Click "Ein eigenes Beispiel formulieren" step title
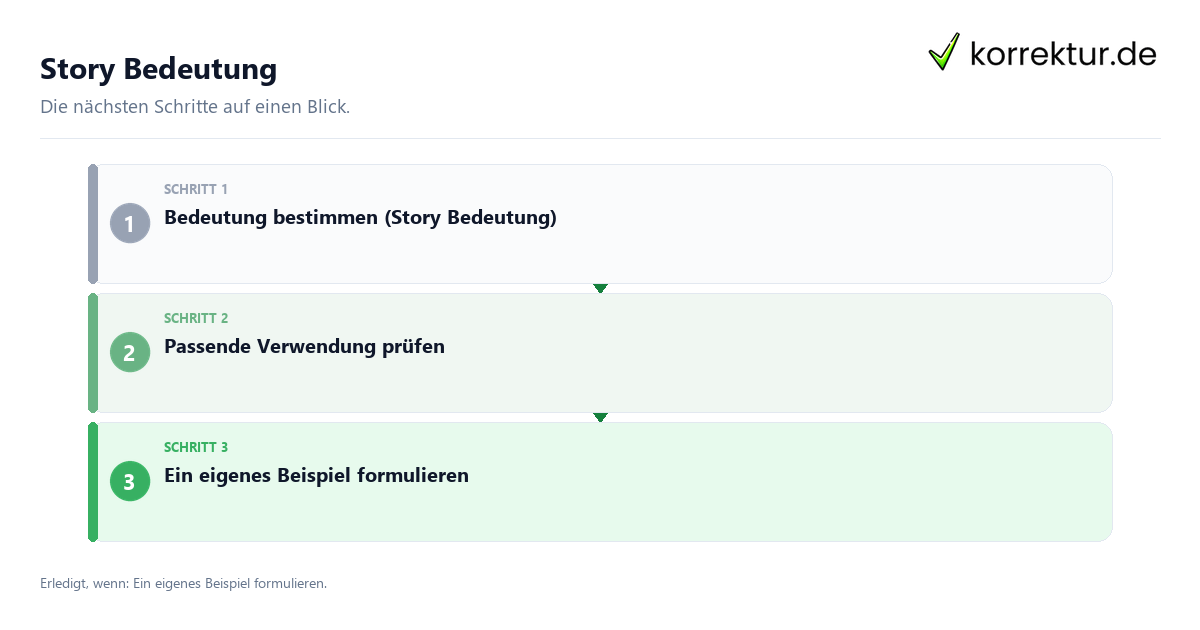This screenshot has height=630, width=1200. 316,476
